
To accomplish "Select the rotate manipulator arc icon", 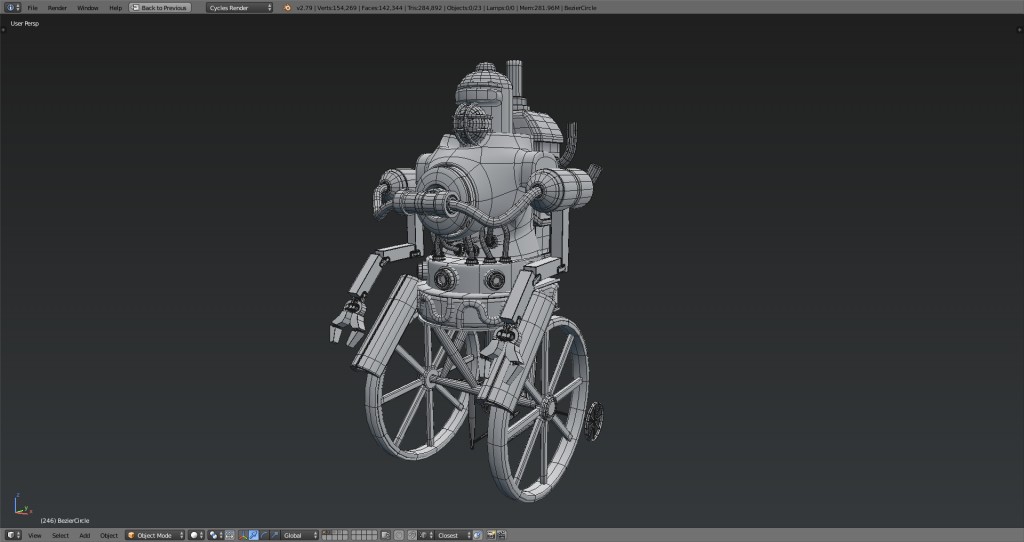I will pyautogui.click(x=263, y=535).
